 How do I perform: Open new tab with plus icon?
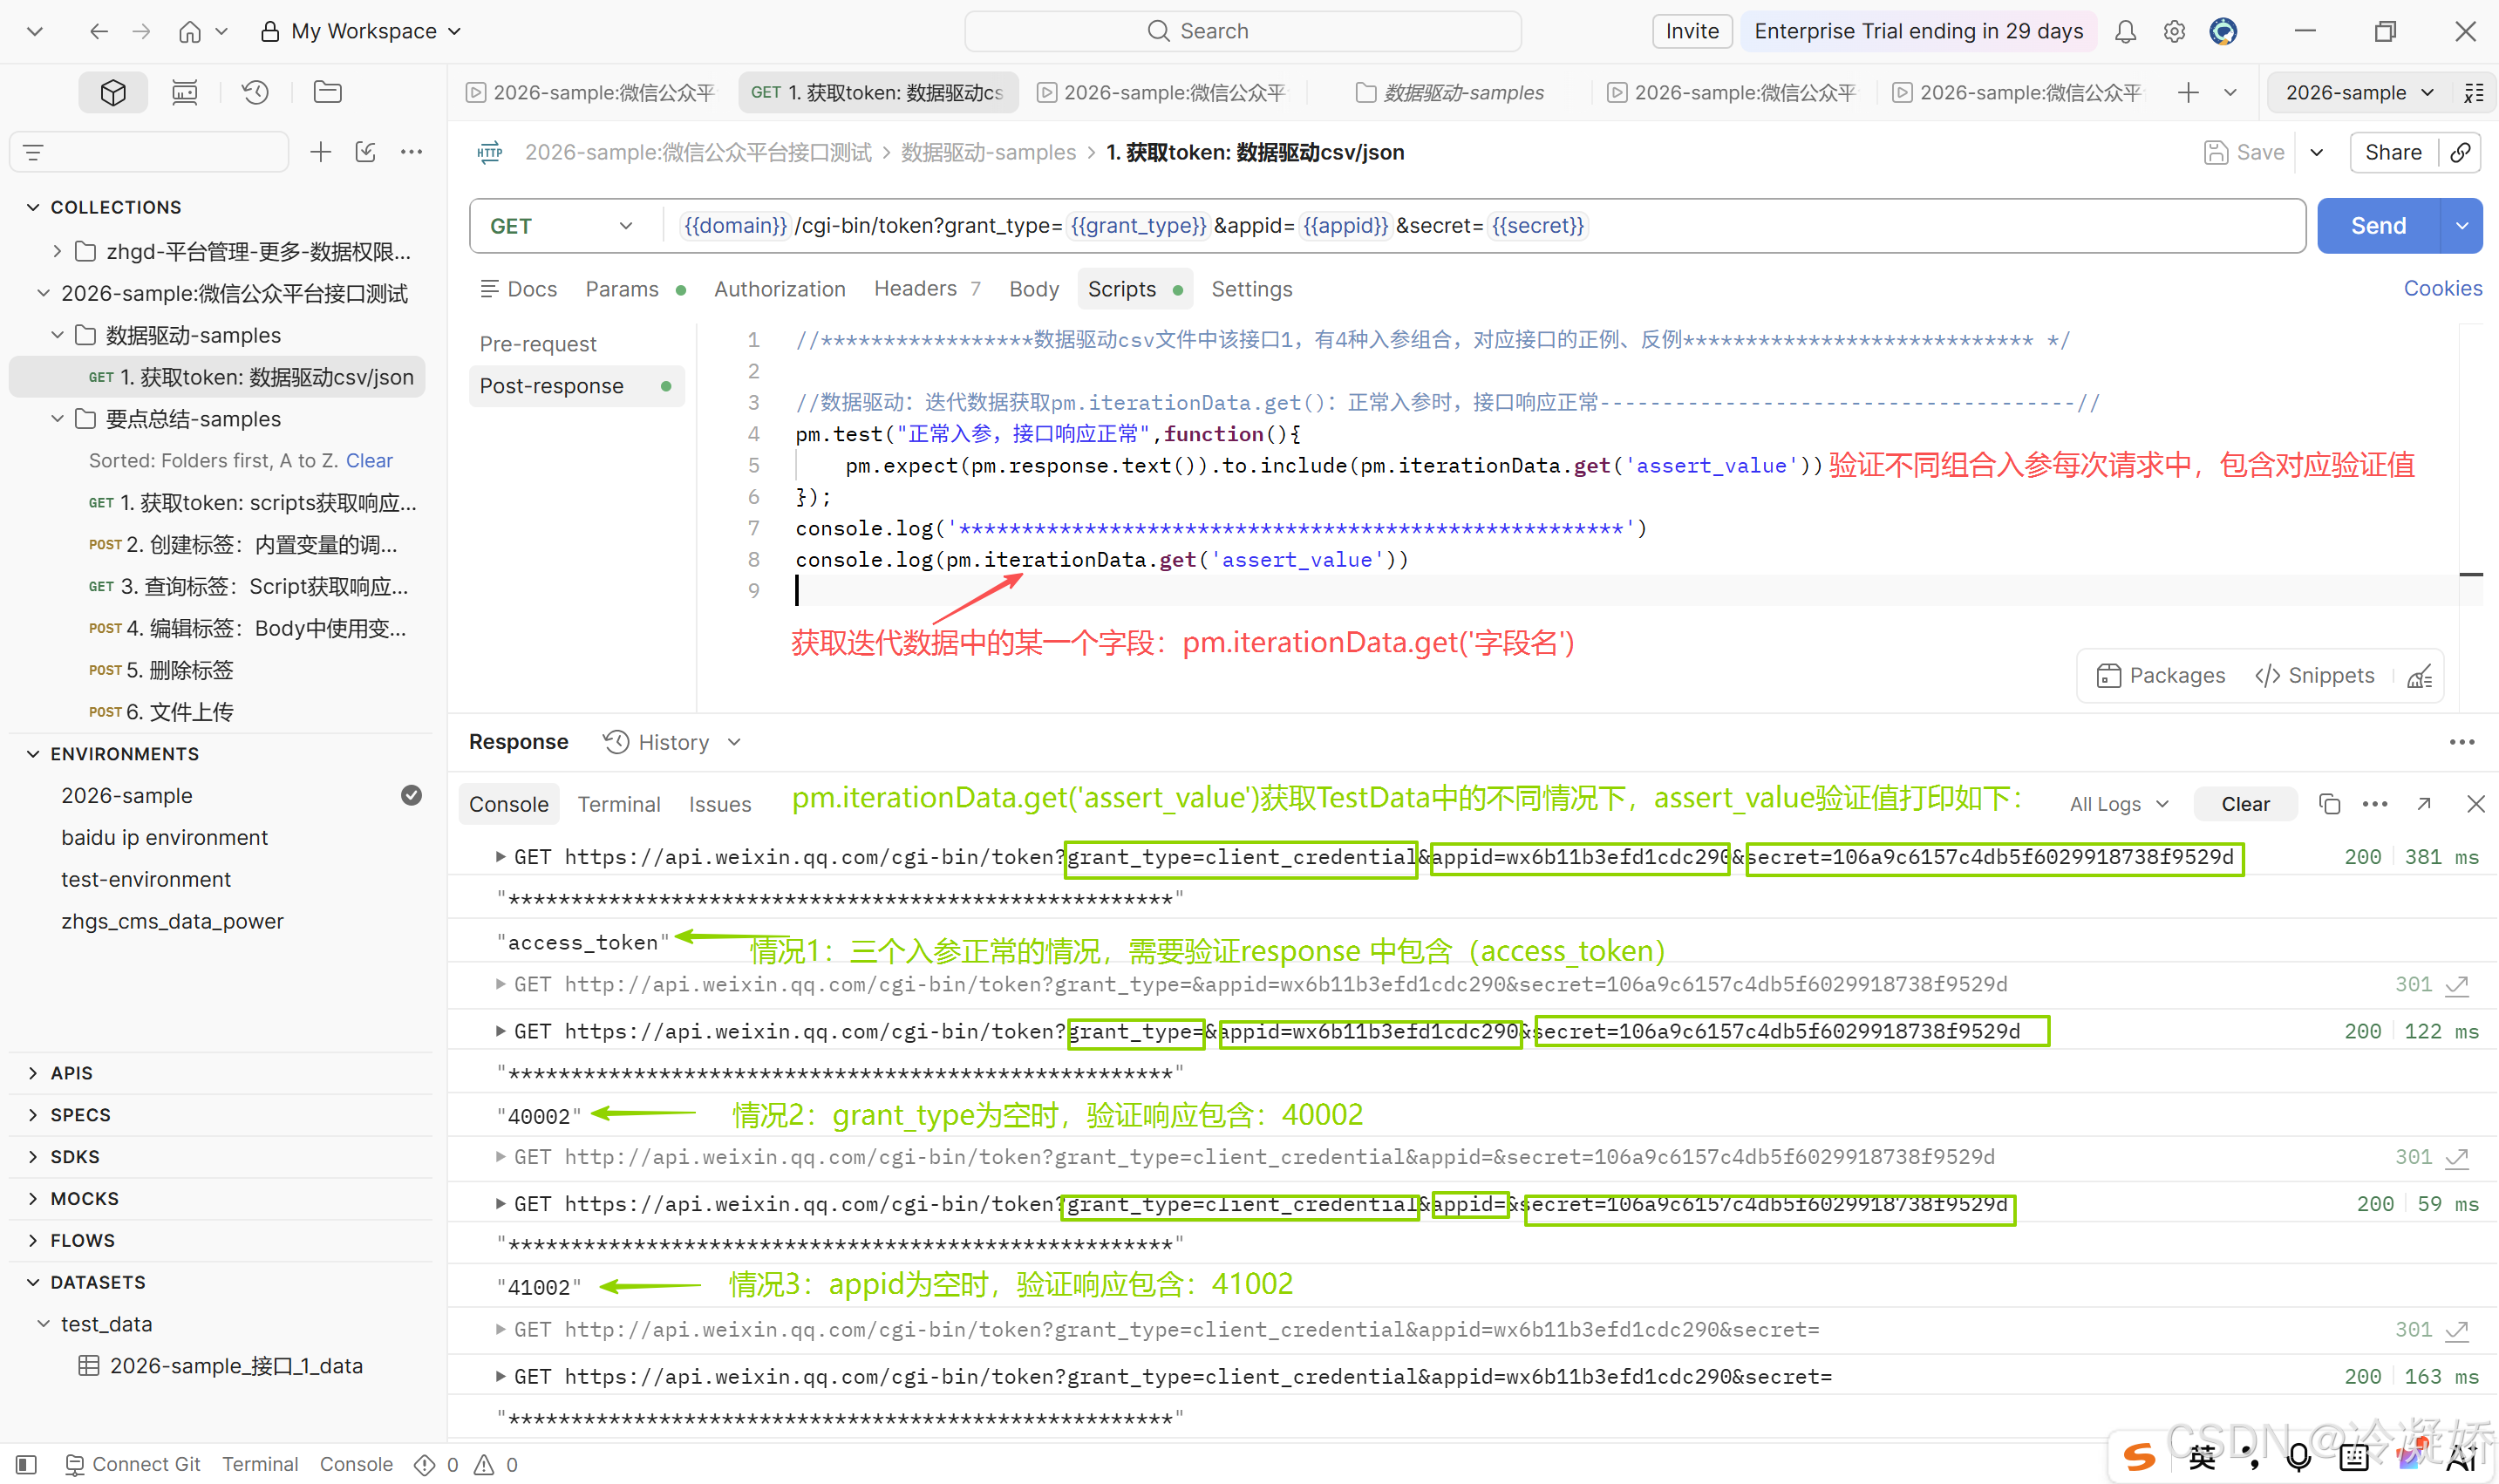point(2188,92)
